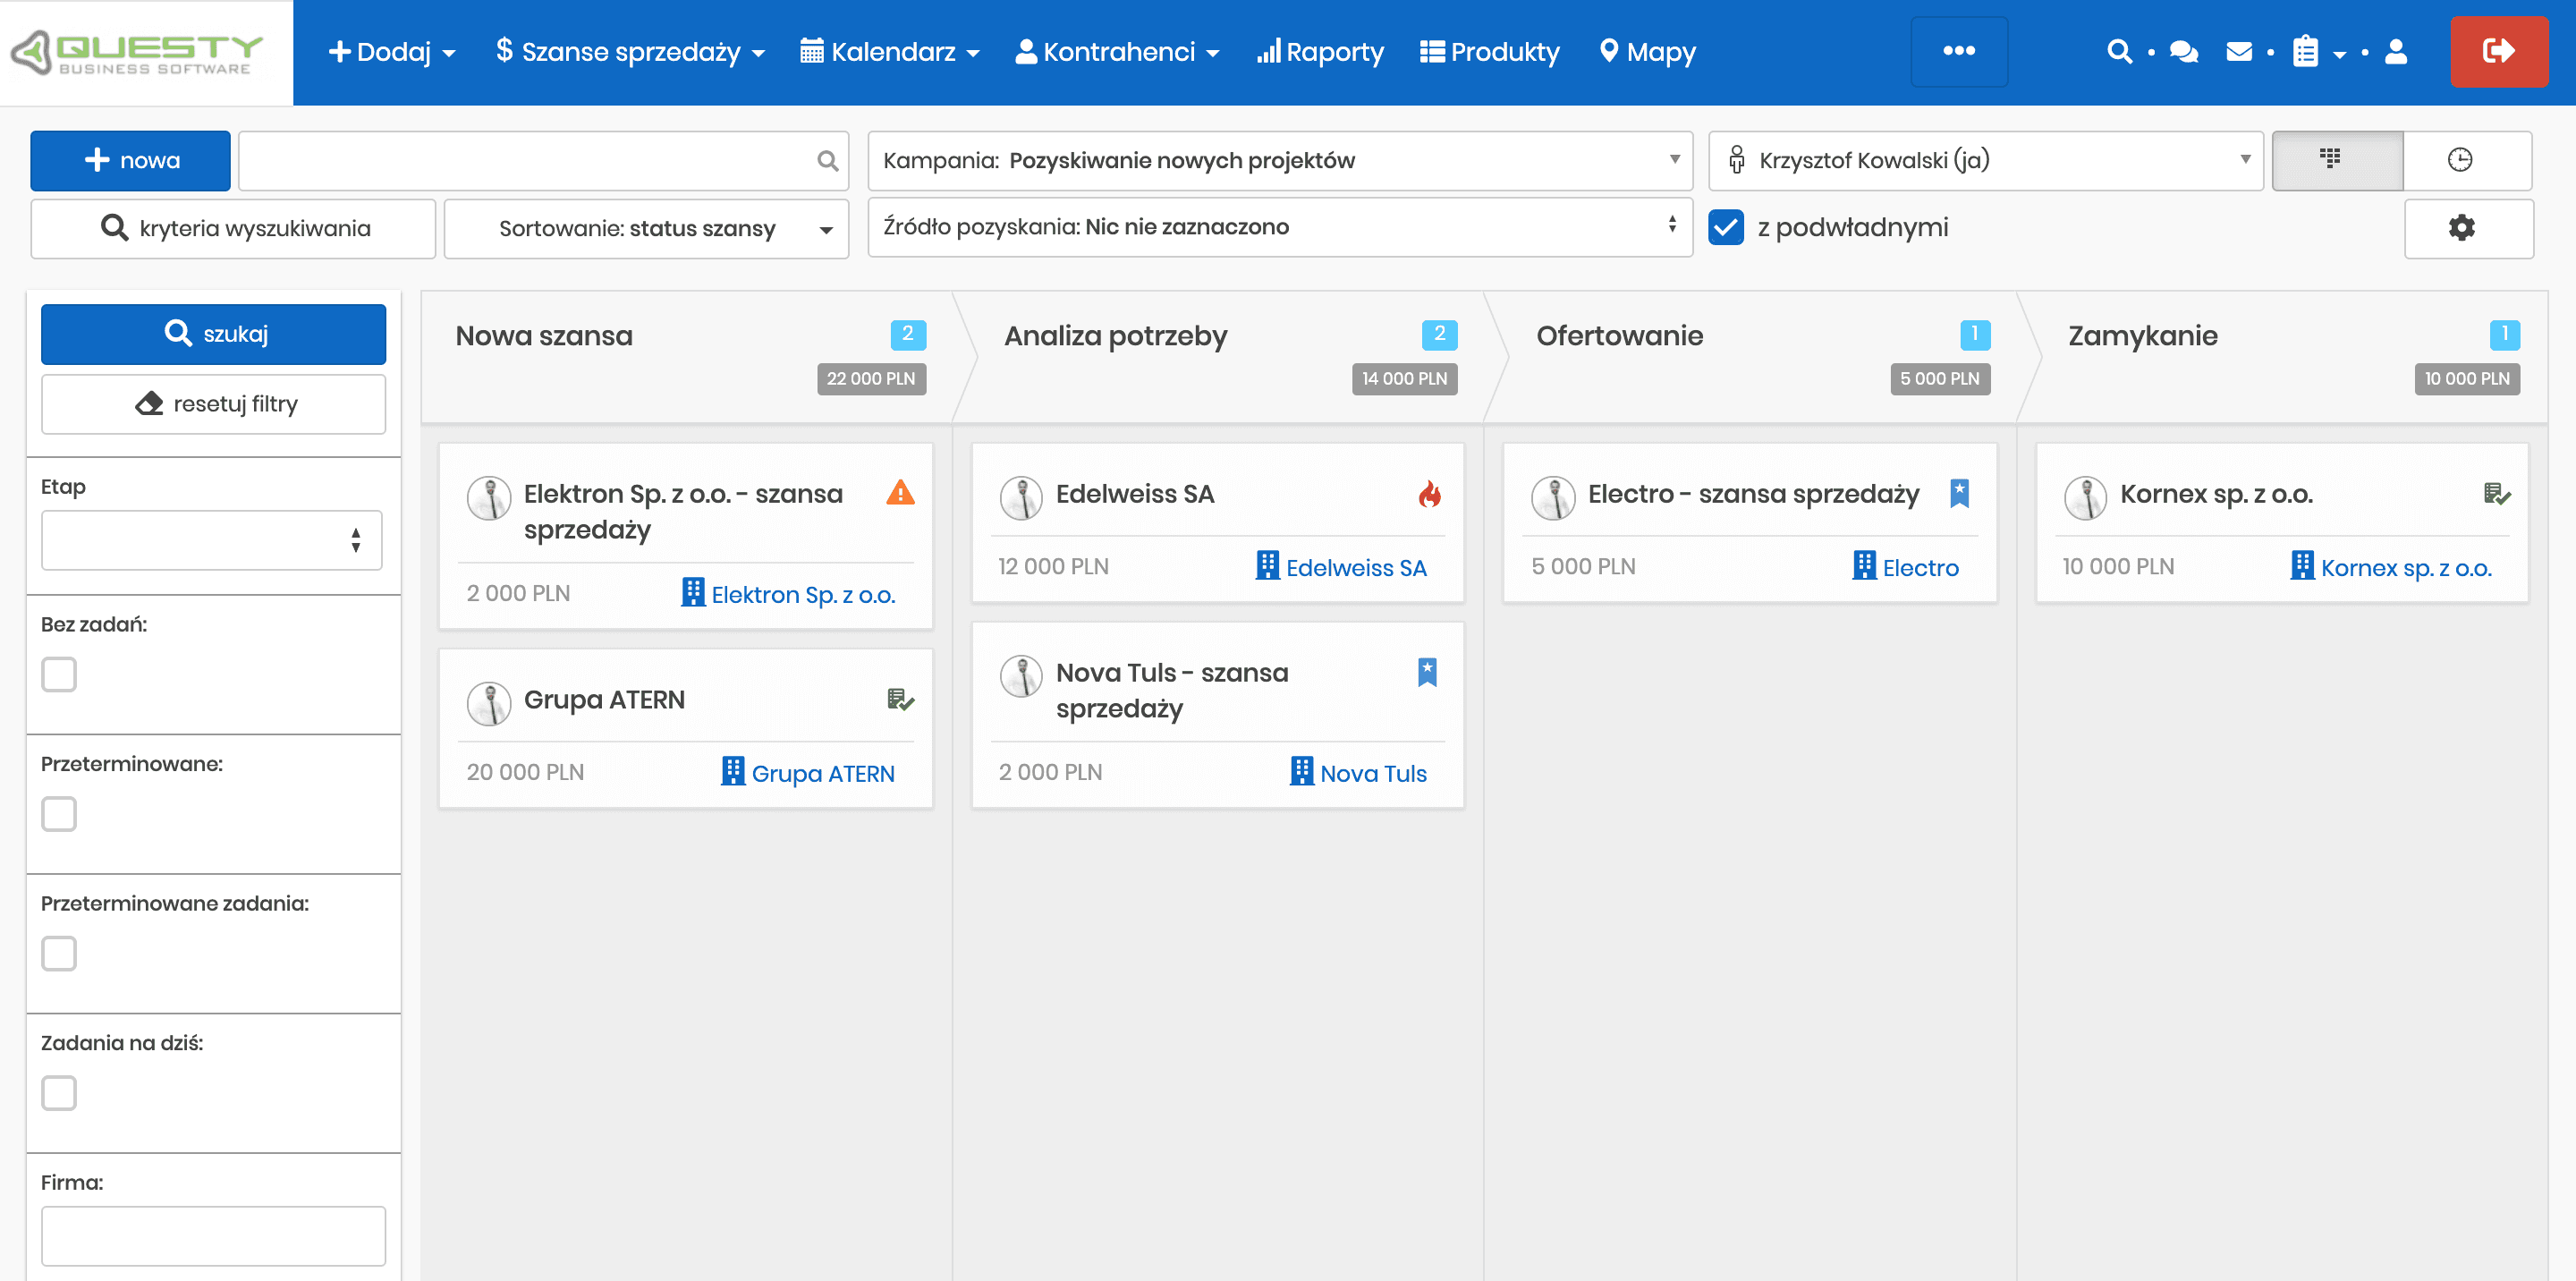Screen dimensions: 2576x1281
Task: Go to Raporty
Action: 1320,52
